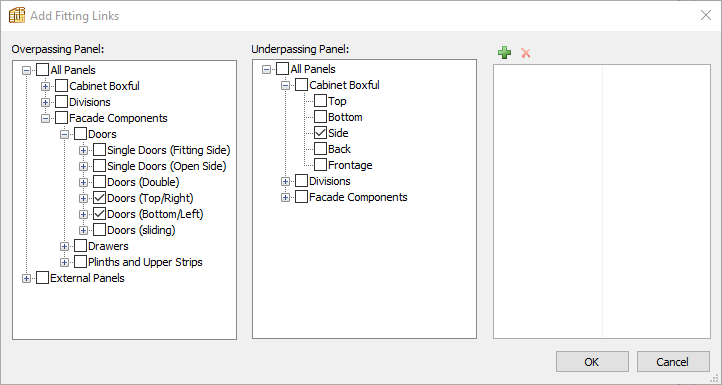722x385 pixels.
Task: Click inside the empty fitting links list
Action: coord(602,201)
